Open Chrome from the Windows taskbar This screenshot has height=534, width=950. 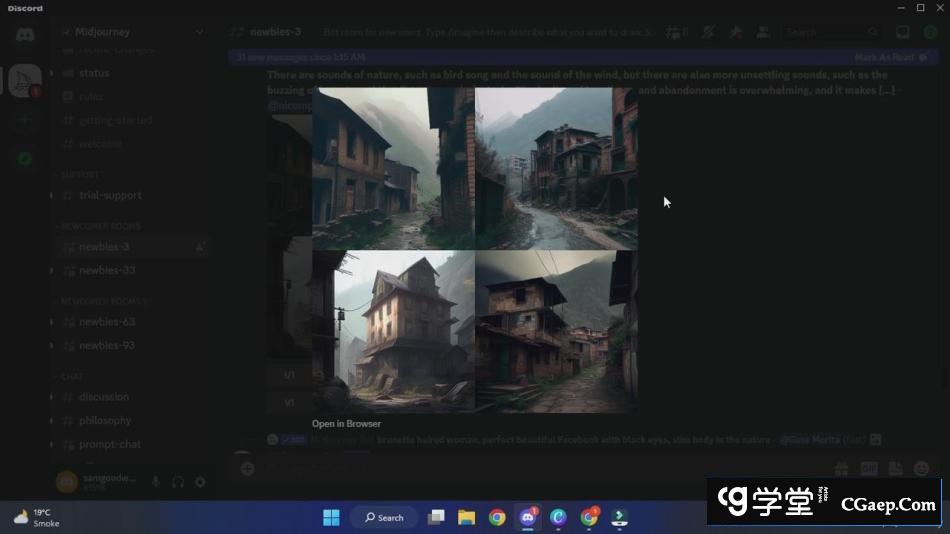point(497,517)
